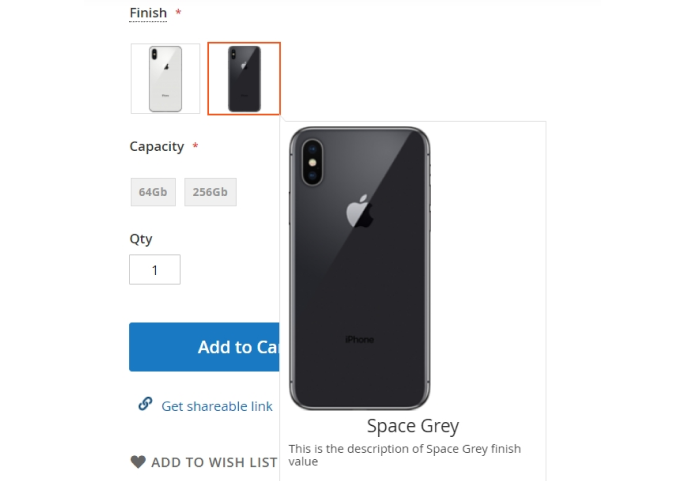
Task: Click the Finish option label
Action: (x=148, y=13)
